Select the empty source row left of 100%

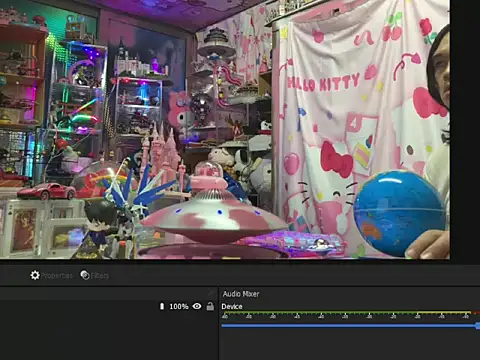(79, 306)
